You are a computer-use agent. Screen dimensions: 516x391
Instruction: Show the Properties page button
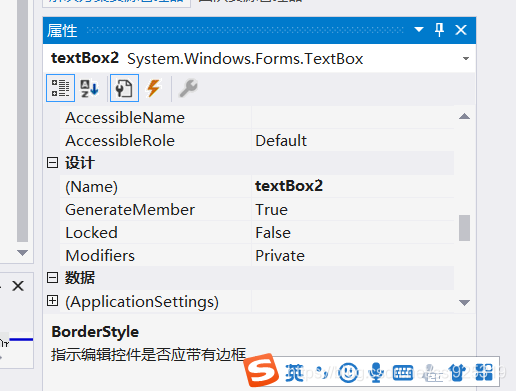click(x=124, y=88)
